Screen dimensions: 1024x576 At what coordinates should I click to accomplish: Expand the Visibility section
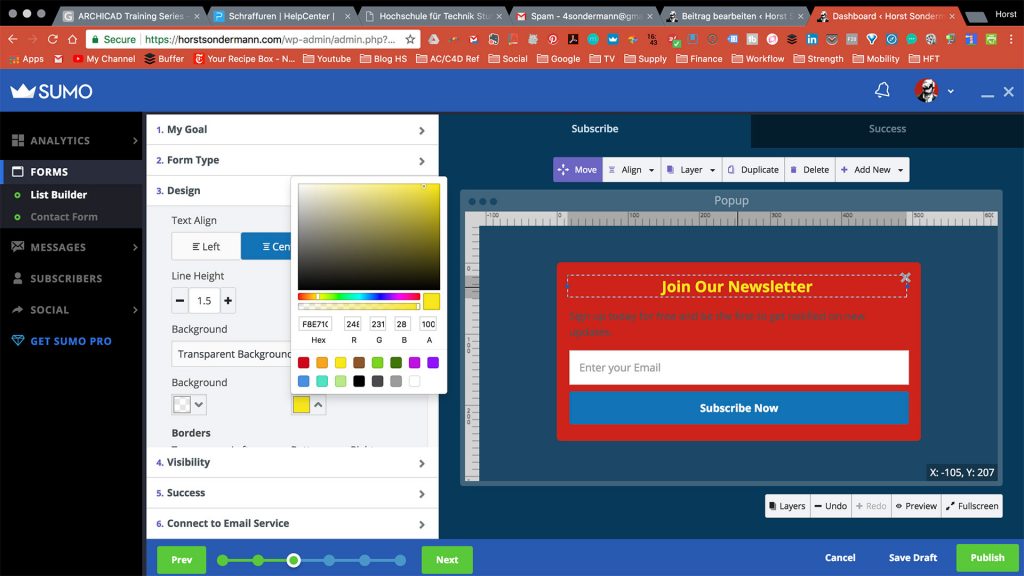click(x=292, y=463)
